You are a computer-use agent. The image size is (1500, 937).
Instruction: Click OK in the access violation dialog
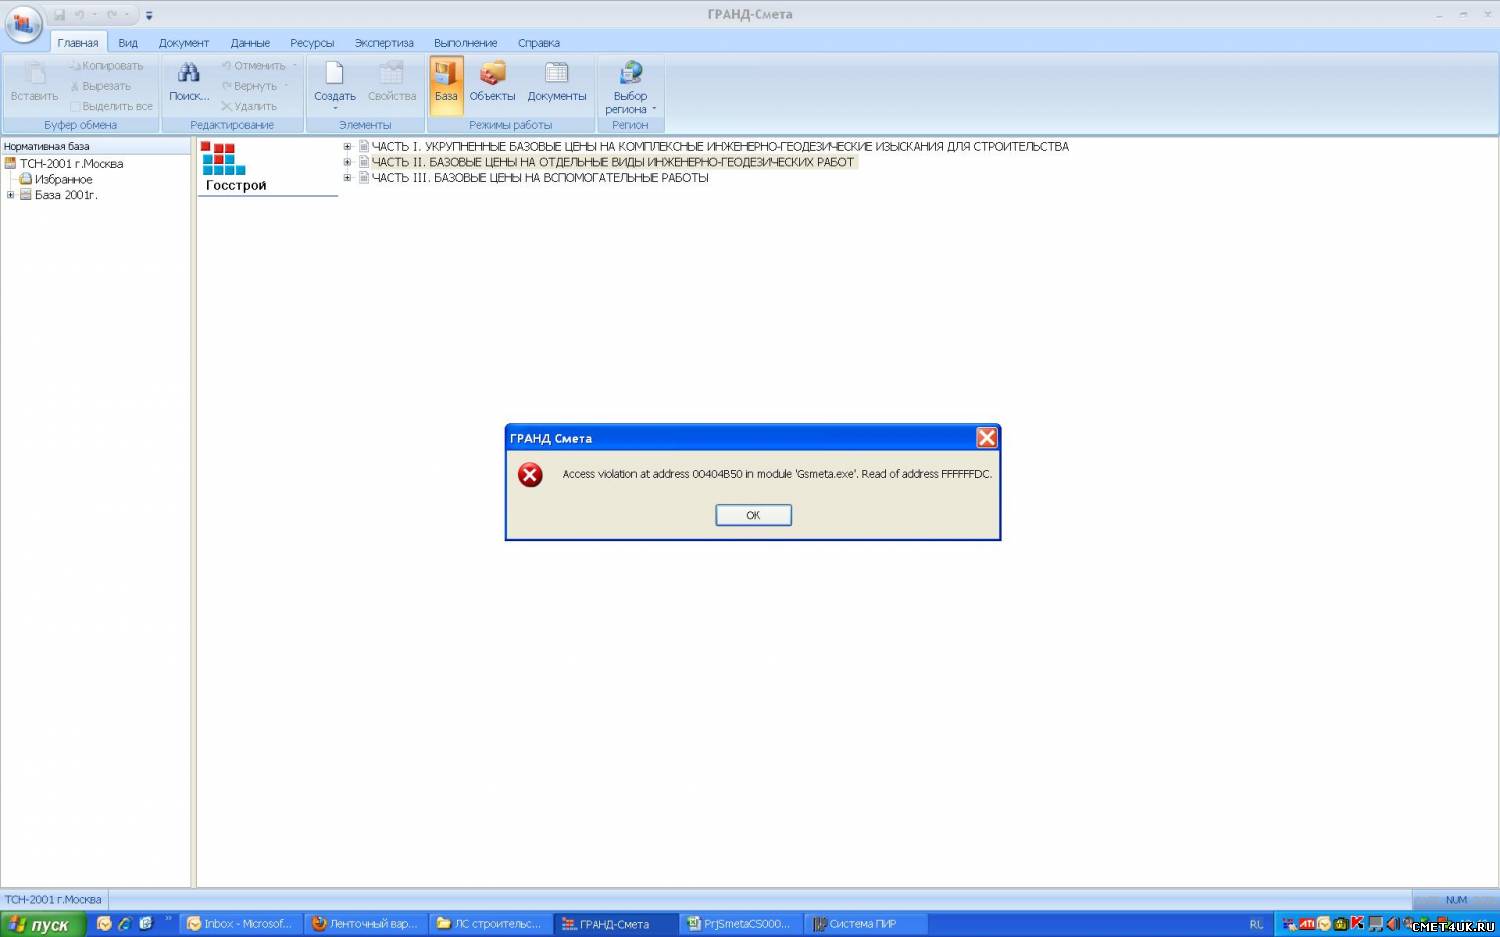[753, 515]
